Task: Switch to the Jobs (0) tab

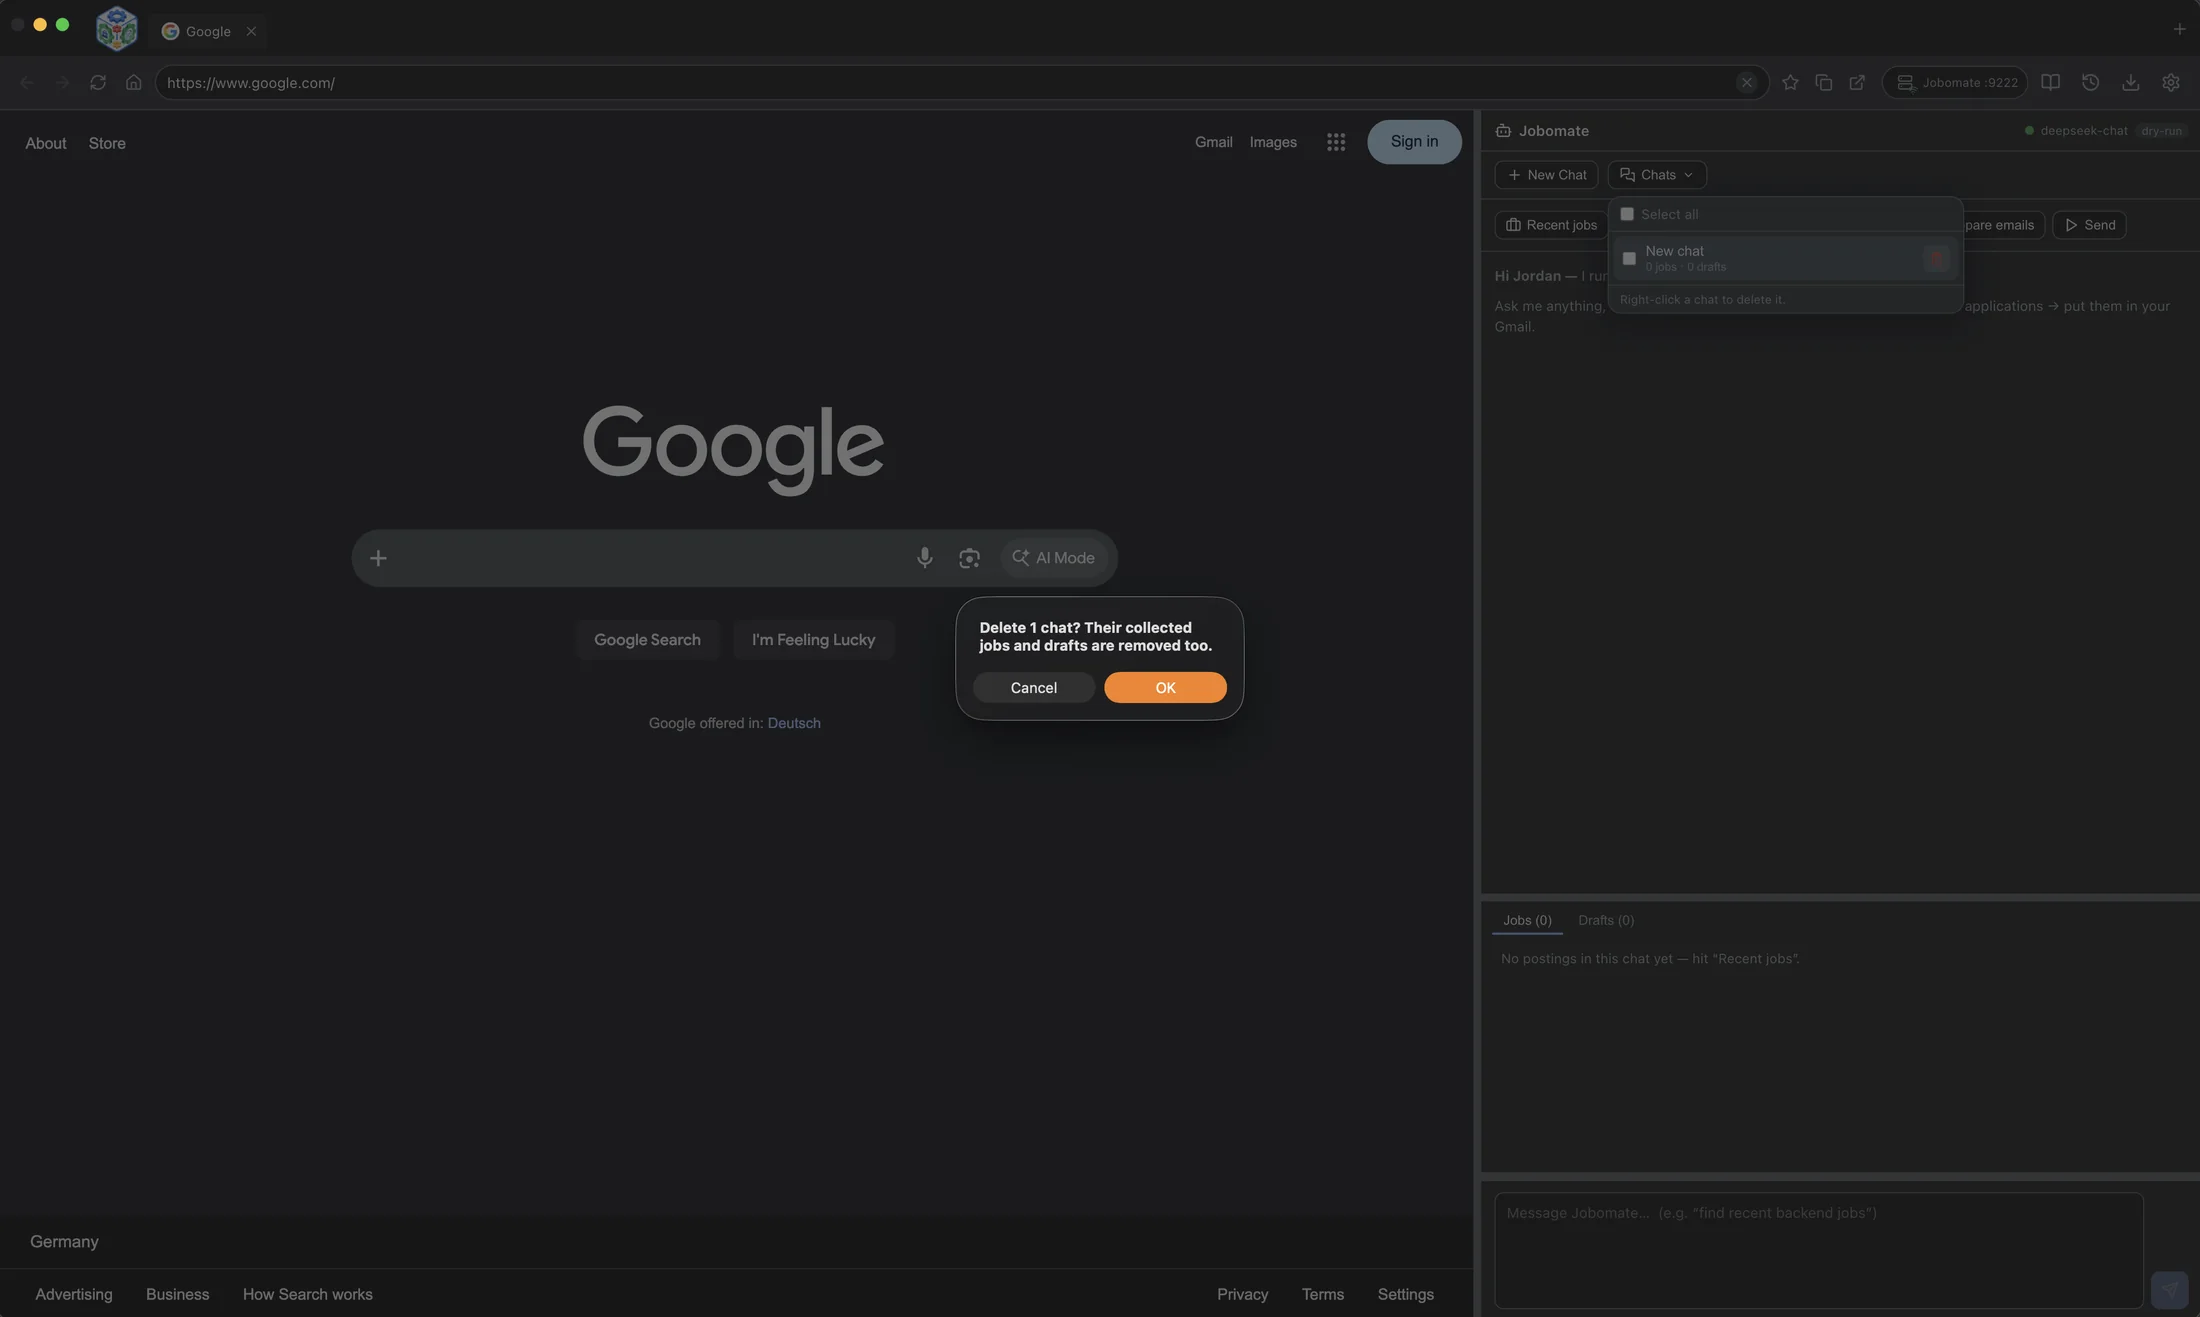Action: click(x=1527, y=920)
